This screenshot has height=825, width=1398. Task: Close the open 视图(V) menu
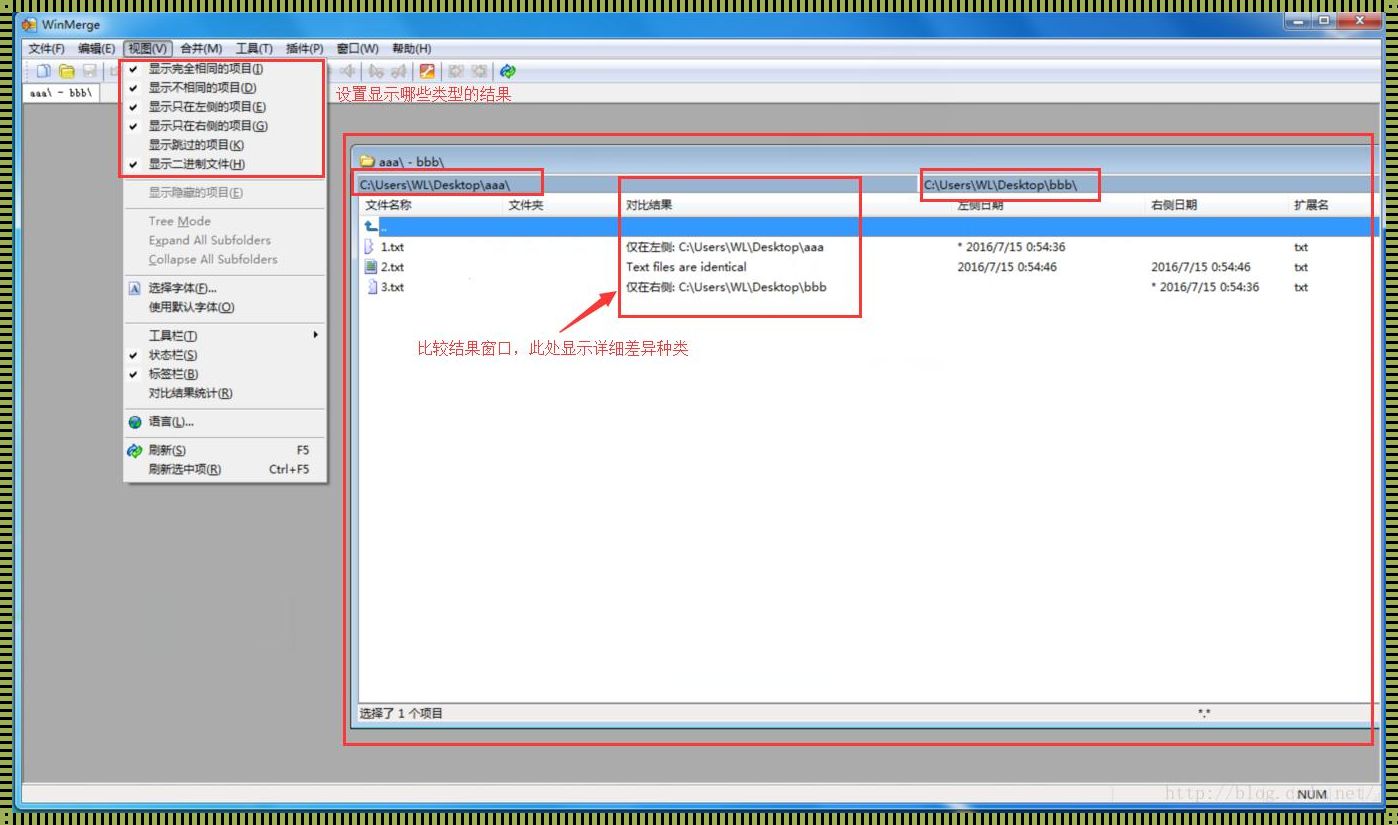click(x=148, y=48)
